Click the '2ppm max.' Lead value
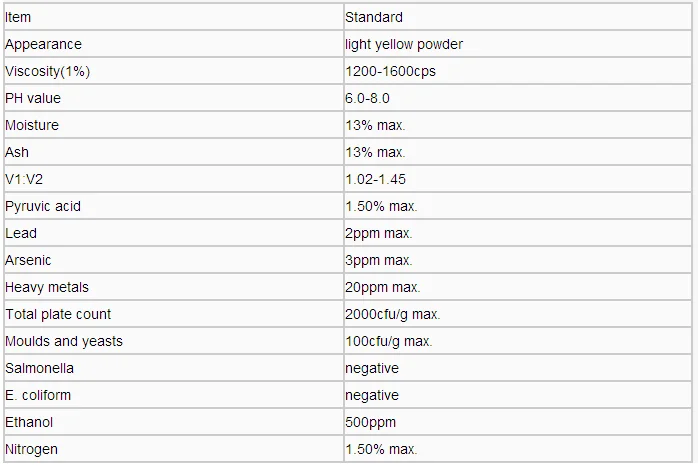 click(378, 233)
